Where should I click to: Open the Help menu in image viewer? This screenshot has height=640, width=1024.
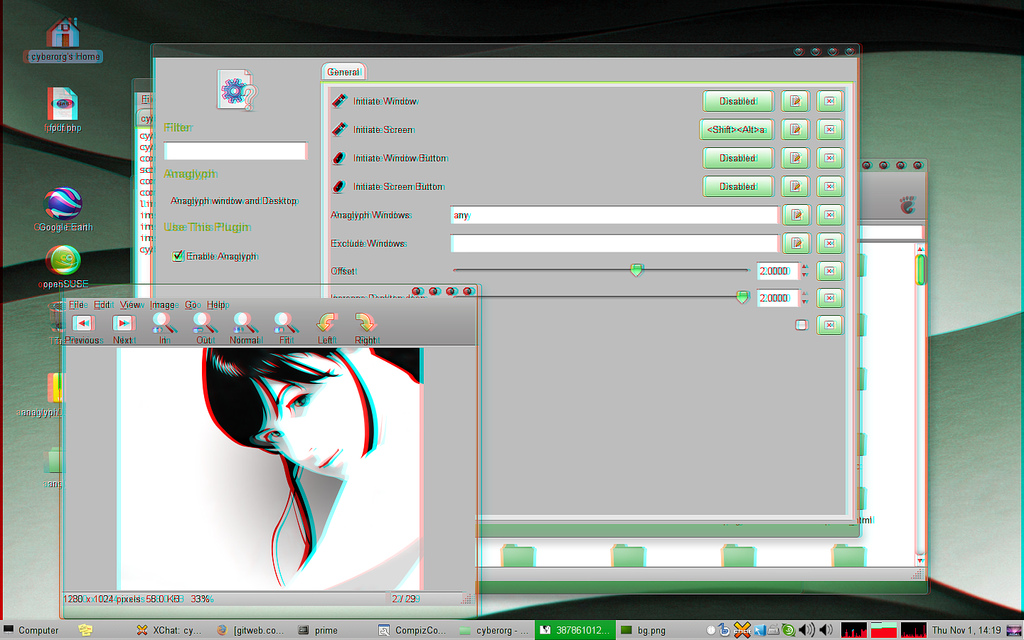tap(217, 305)
